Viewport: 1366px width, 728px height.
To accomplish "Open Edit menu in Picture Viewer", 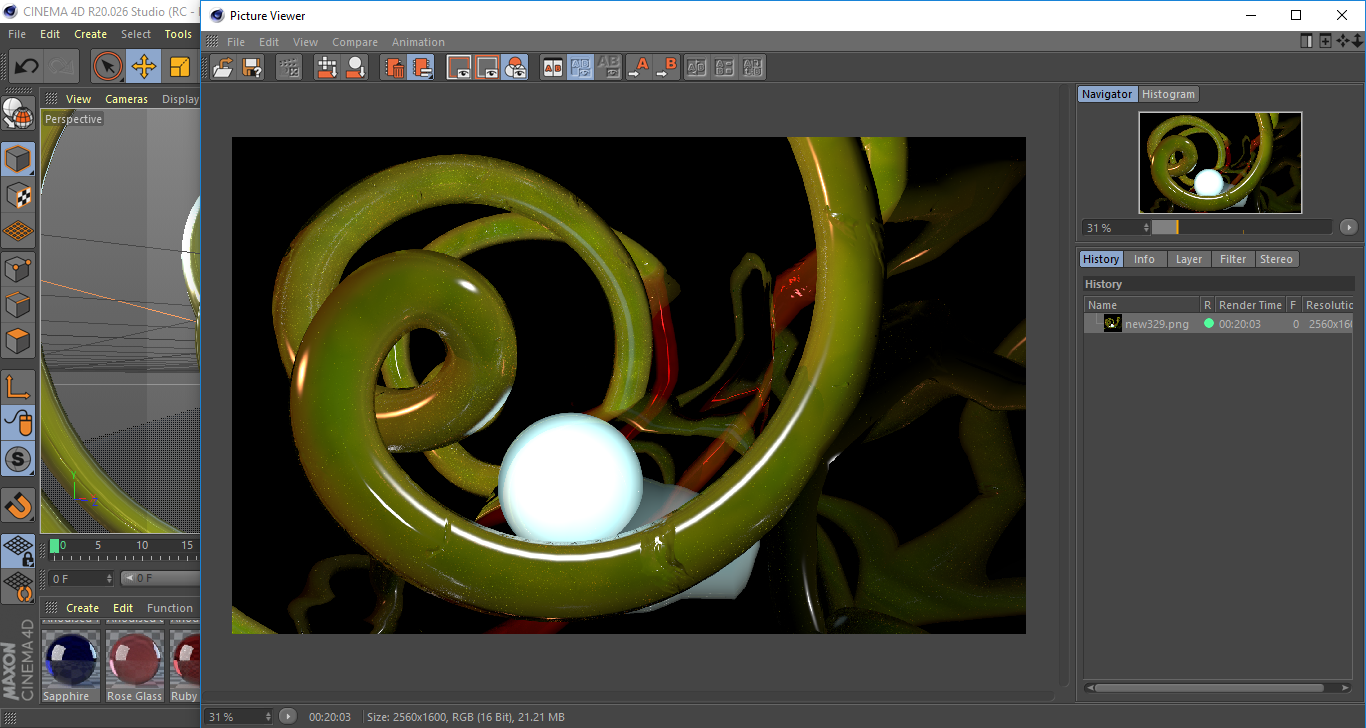I will click(x=269, y=42).
